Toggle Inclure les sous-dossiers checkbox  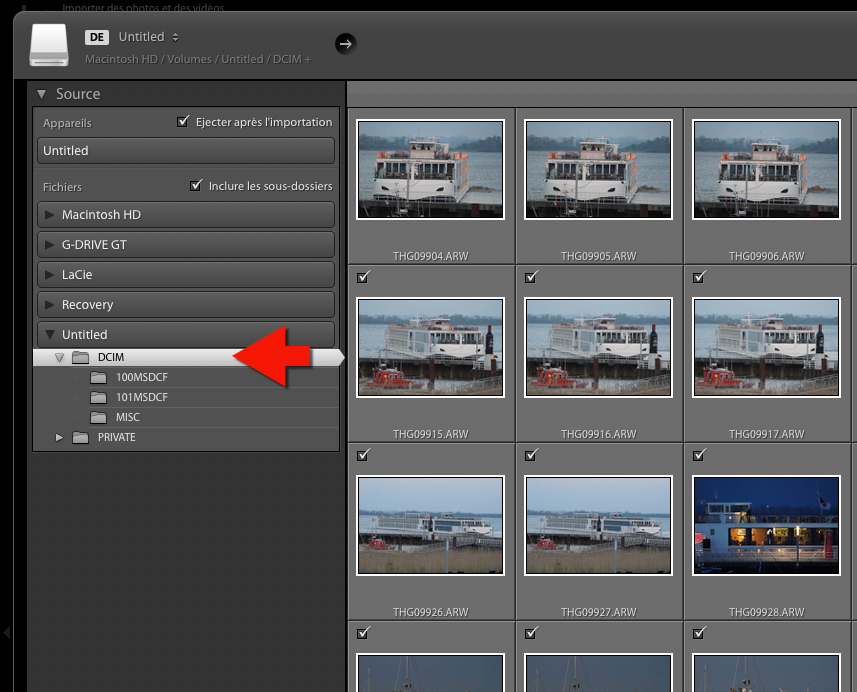tap(196, 185)
